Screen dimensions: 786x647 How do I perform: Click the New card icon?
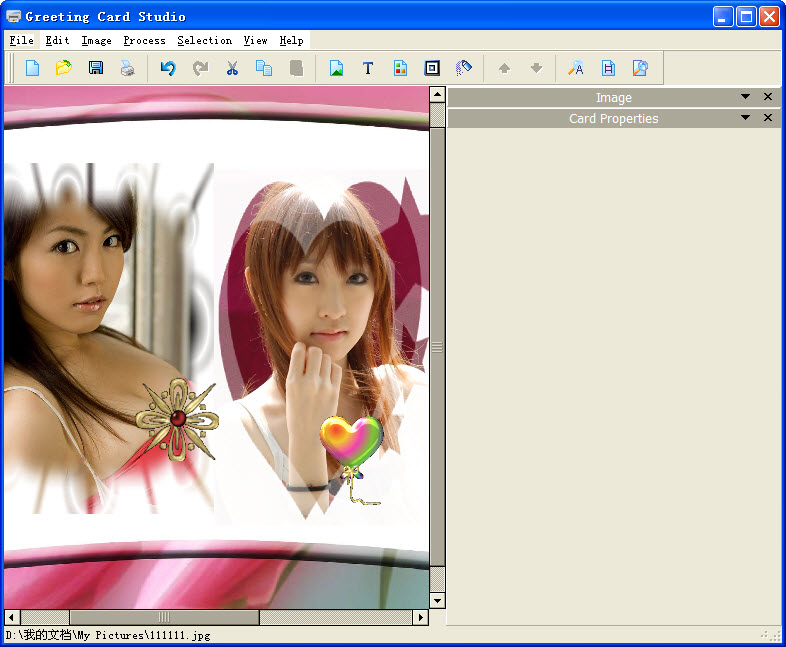(x=33, y=68)
